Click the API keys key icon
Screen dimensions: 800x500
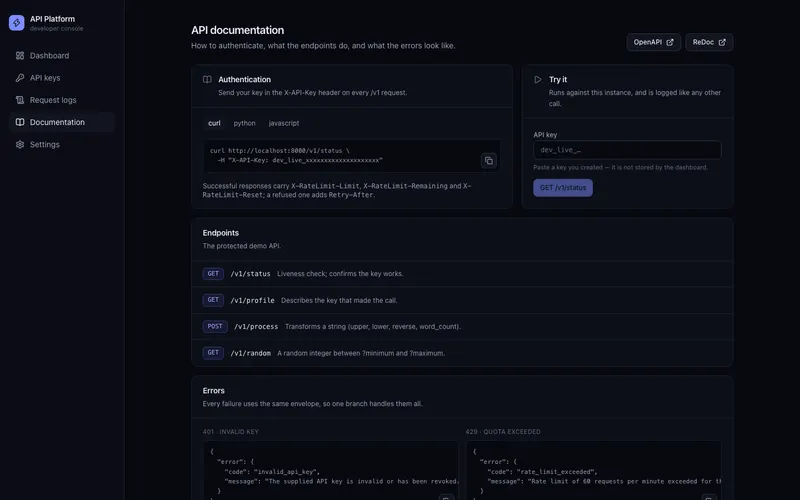click(20, 78)
